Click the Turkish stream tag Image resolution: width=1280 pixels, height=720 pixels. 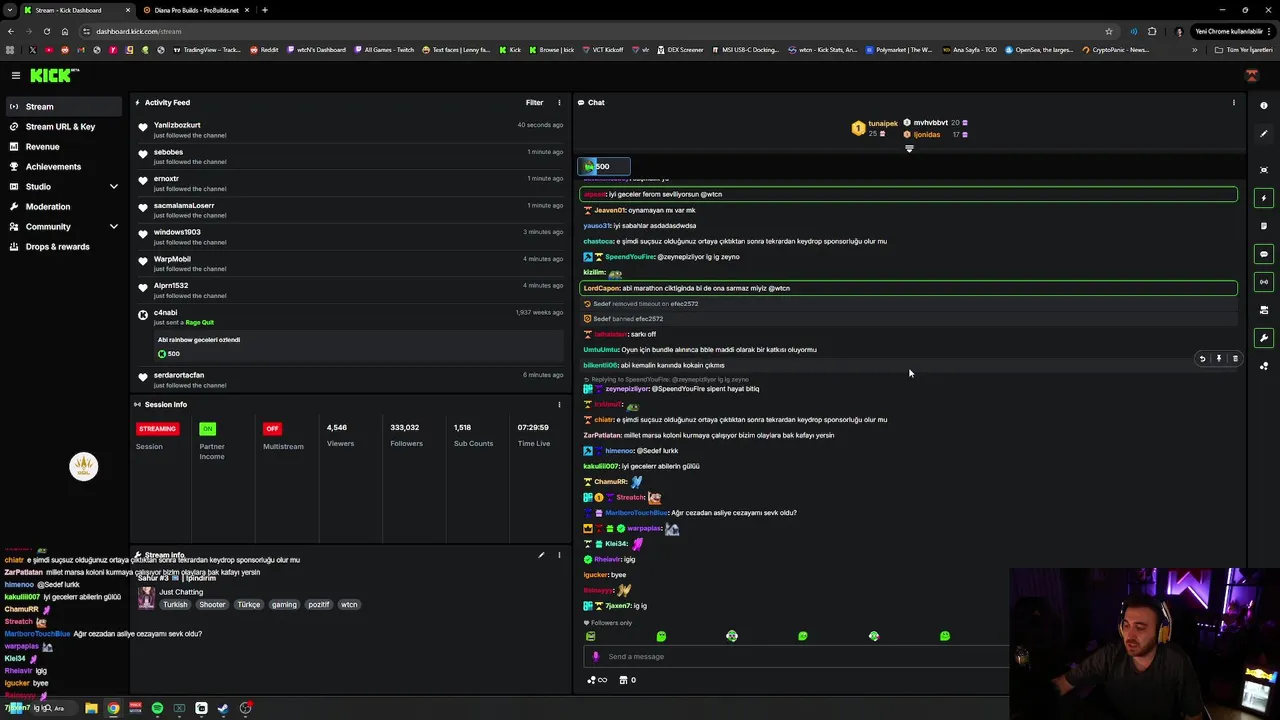175,604
